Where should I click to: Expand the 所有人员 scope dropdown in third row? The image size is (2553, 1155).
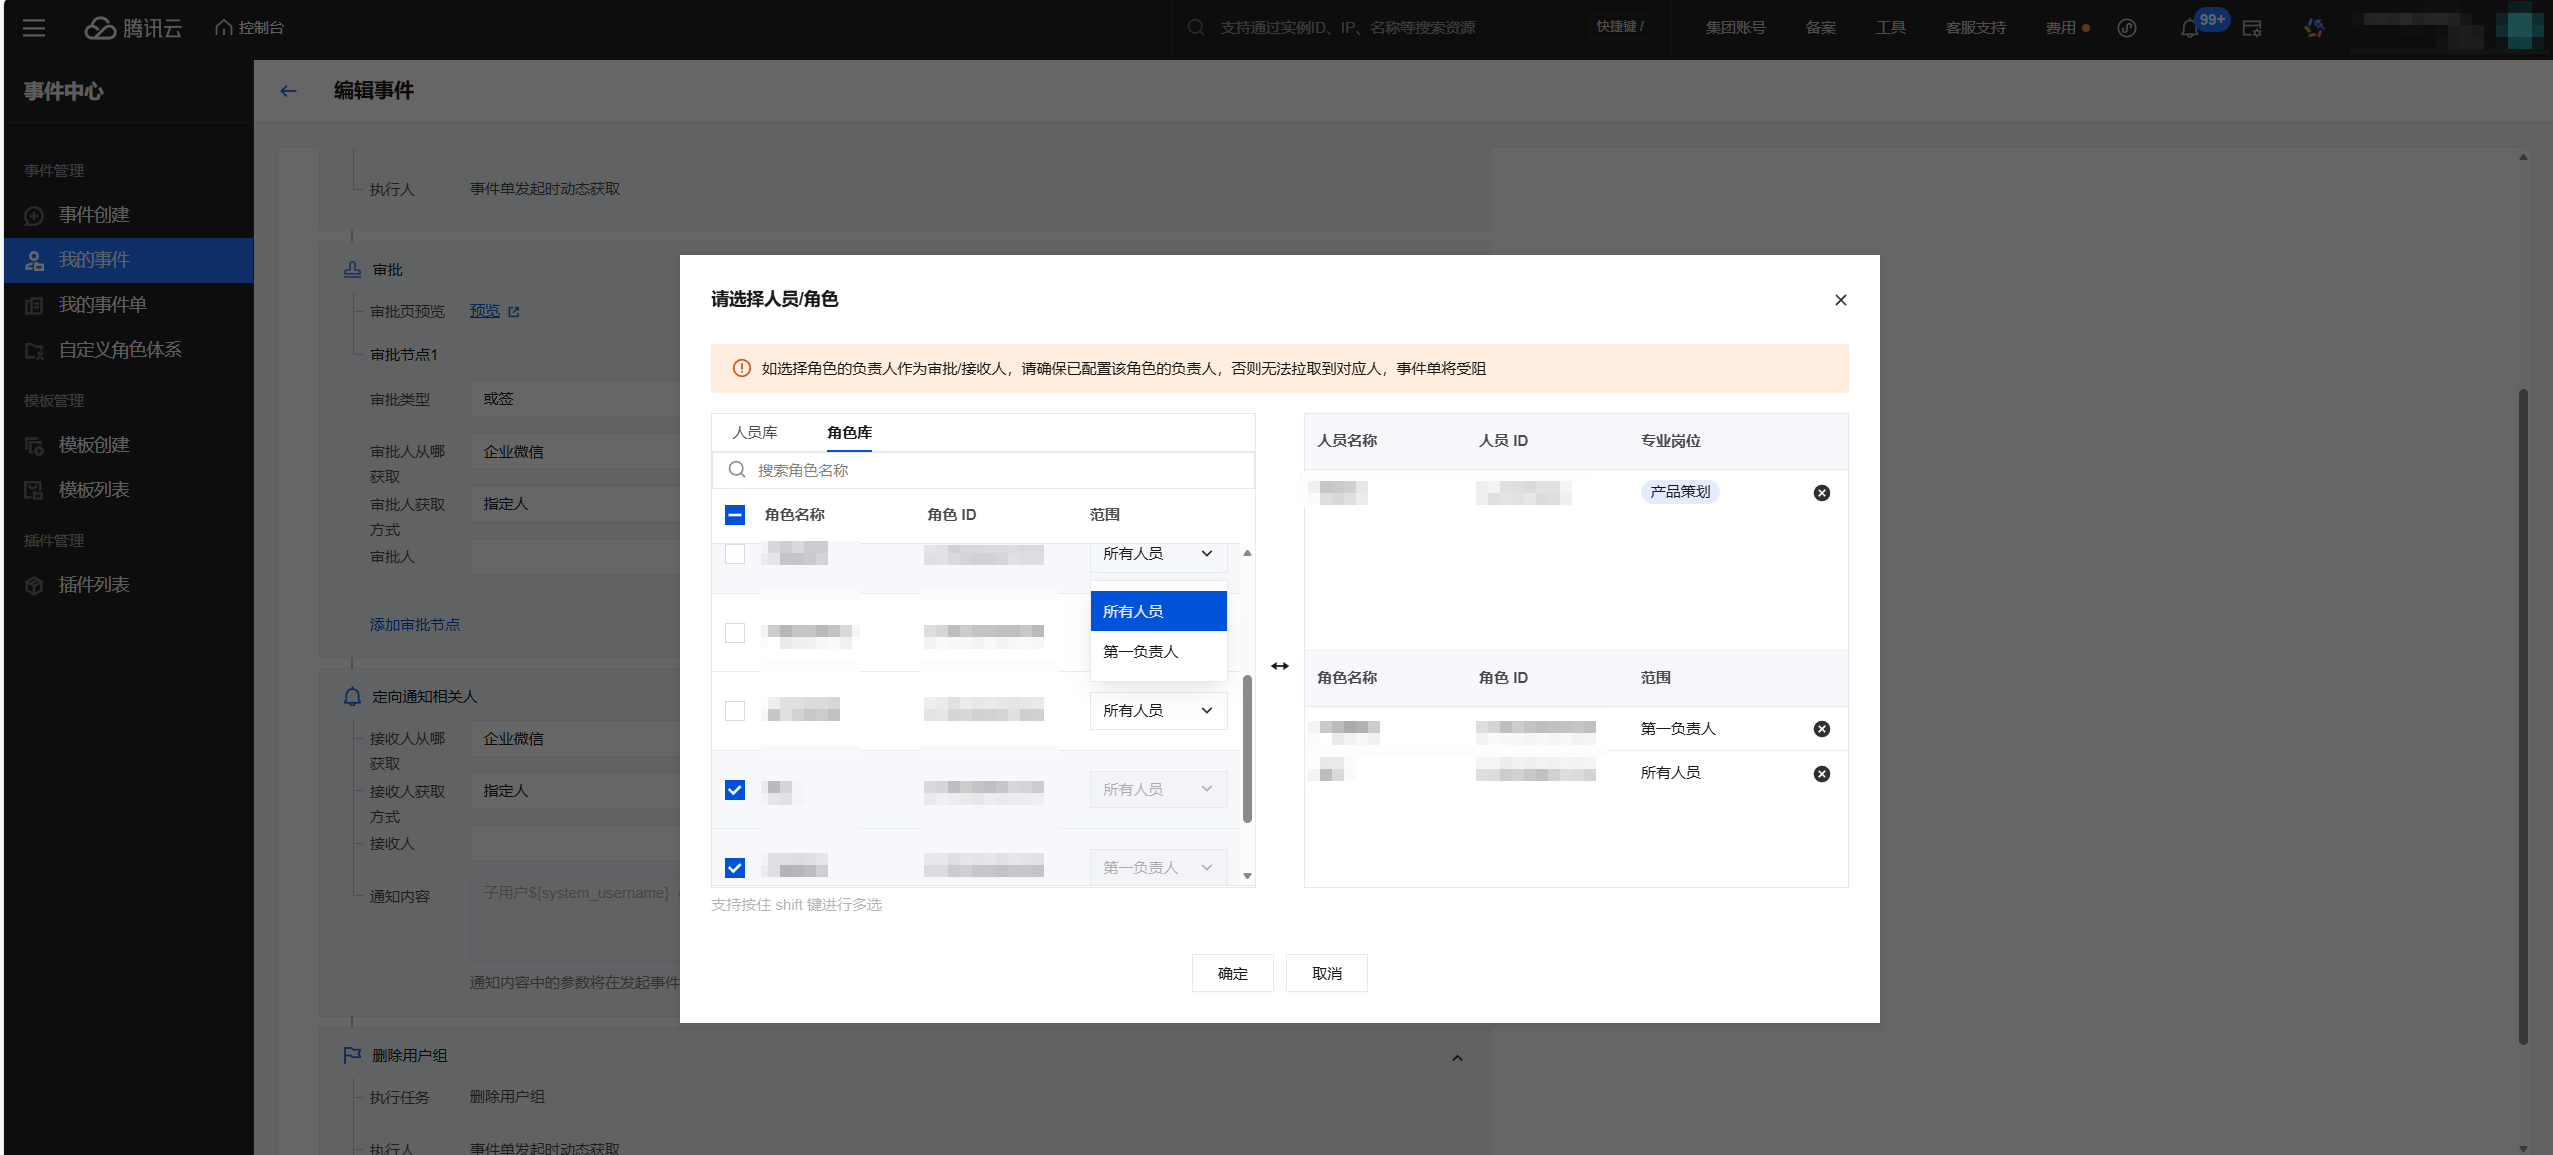pyautogui.click(x=1157, y=711)
